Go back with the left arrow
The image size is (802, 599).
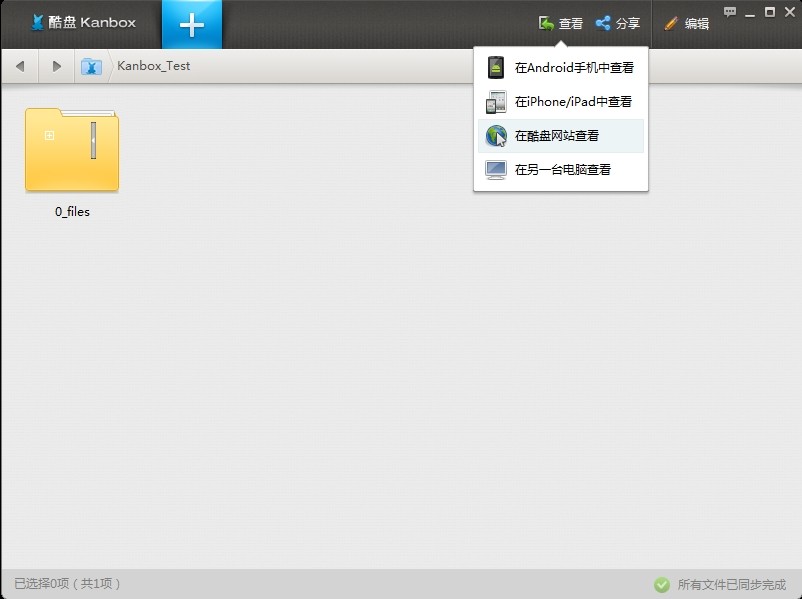pos(20,66)
